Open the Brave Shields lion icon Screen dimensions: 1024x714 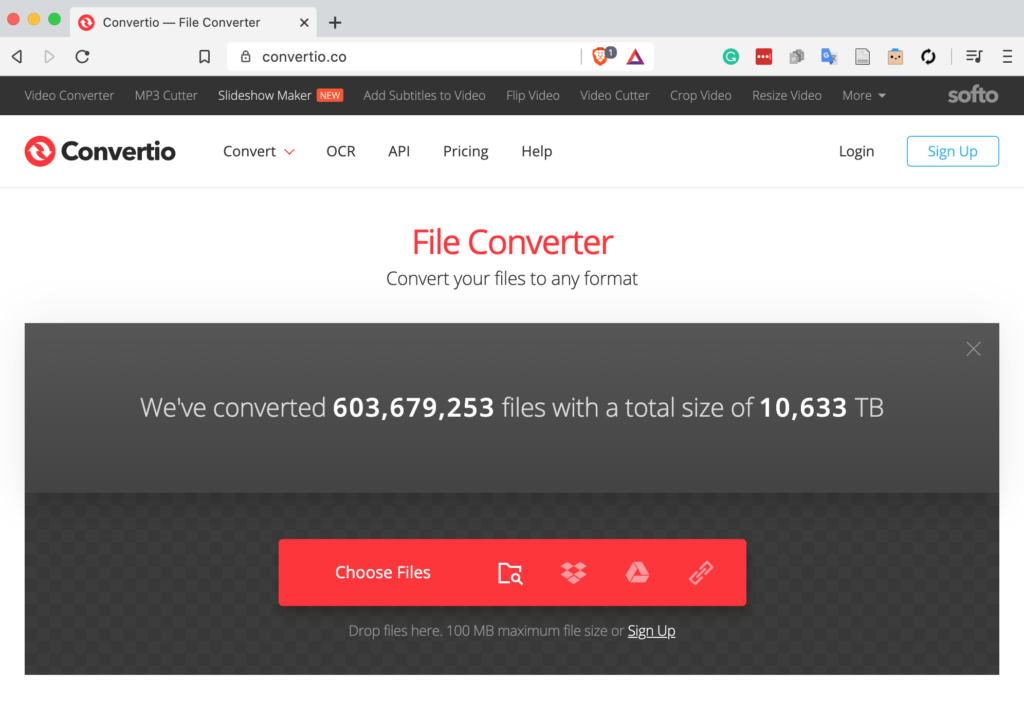point(600,56)
